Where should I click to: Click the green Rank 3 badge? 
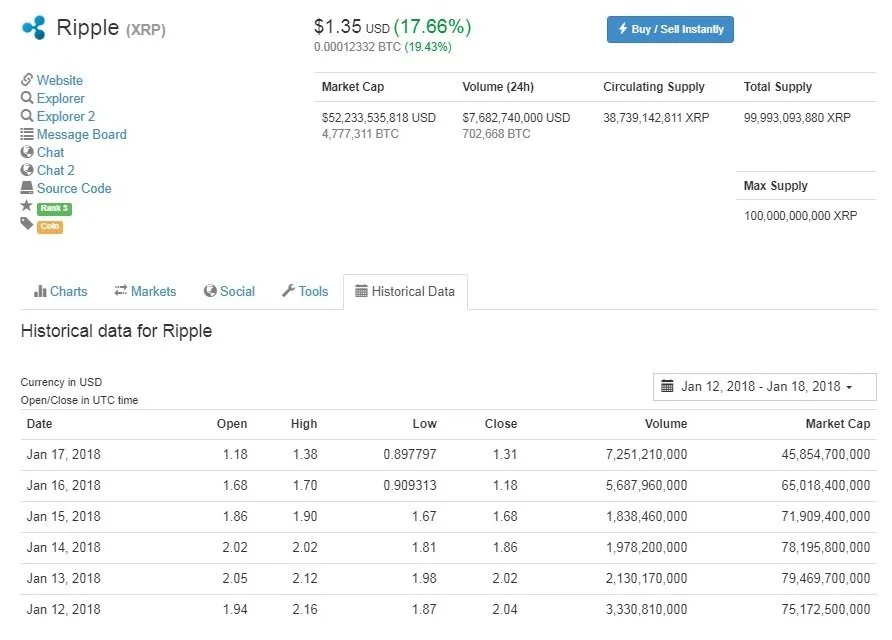(54, 208)
